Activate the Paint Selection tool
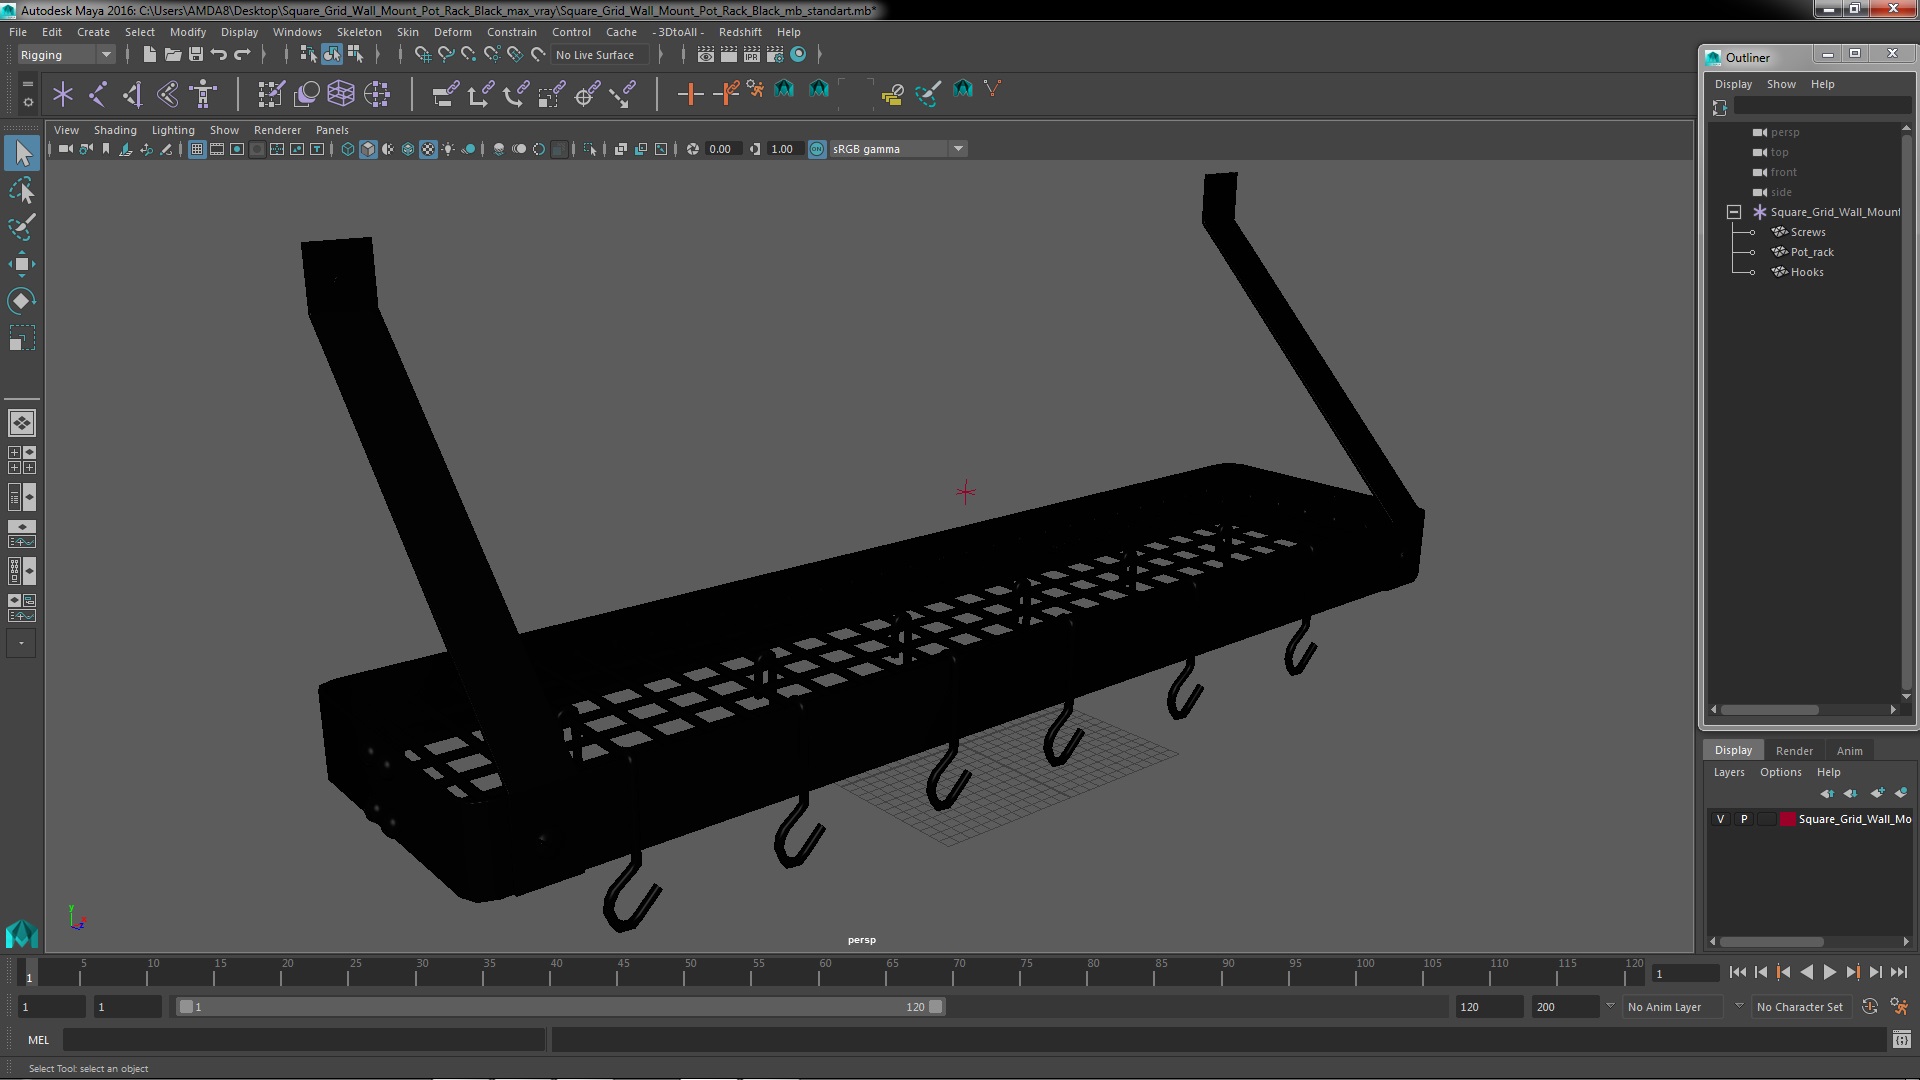This screenshot has width=1920, height=1080. point(22,227)
